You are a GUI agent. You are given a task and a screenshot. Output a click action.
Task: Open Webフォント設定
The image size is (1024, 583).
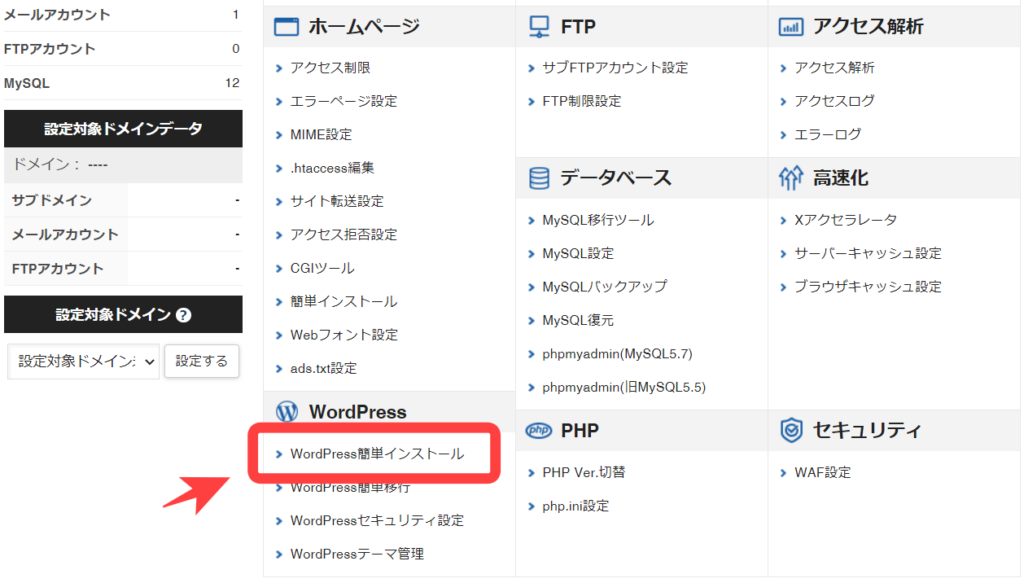(x=344, y=335)
